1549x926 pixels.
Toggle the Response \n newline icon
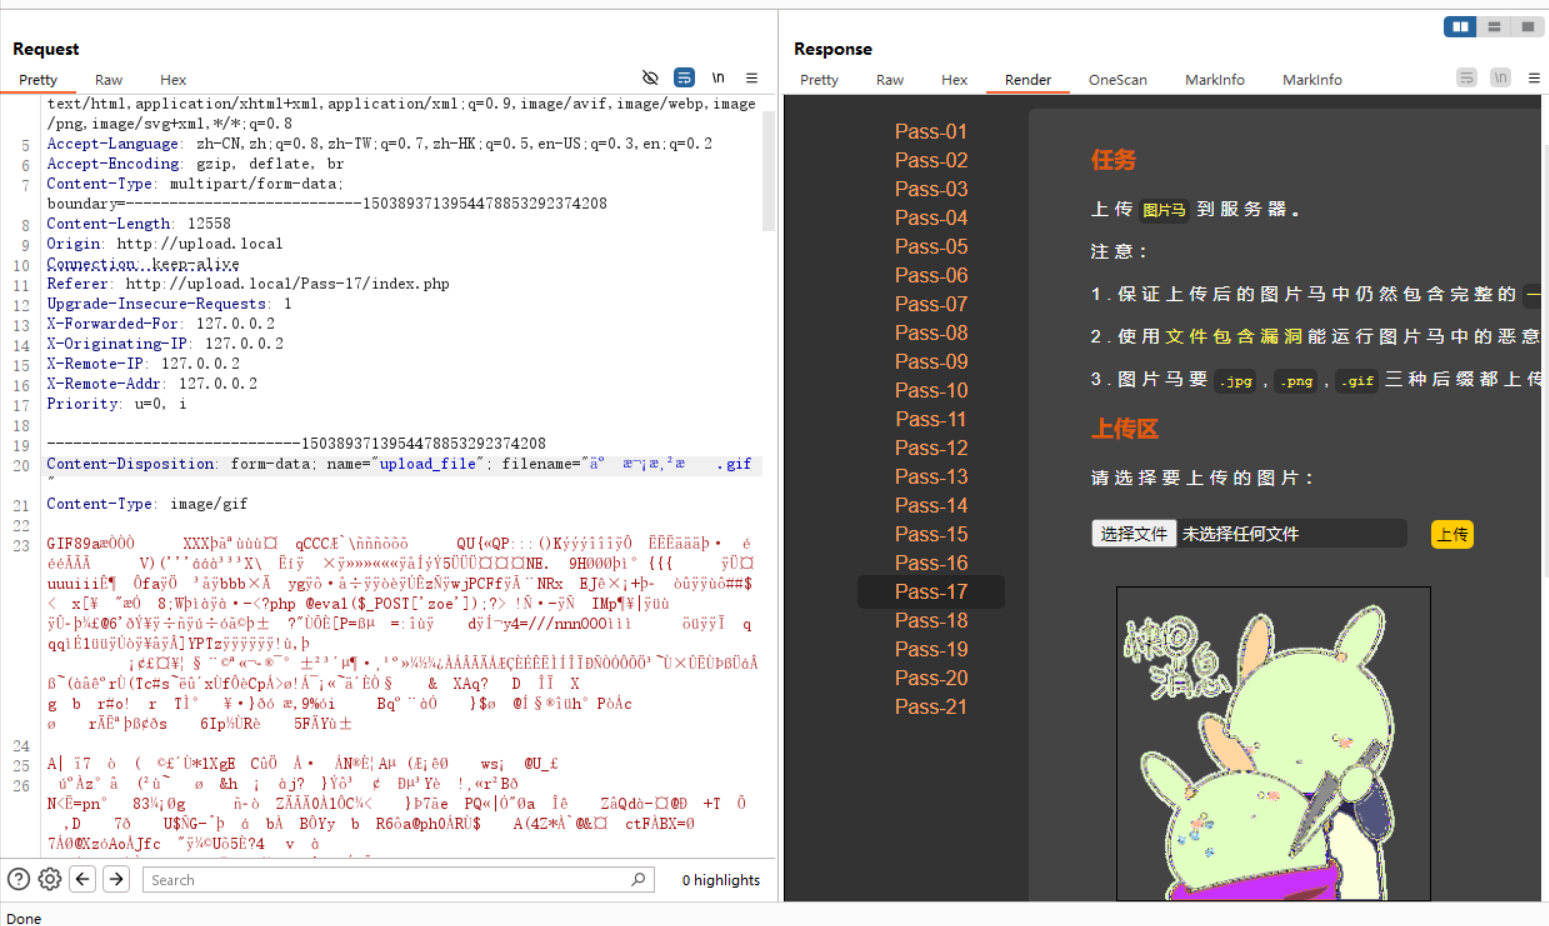coord(1500,78)
